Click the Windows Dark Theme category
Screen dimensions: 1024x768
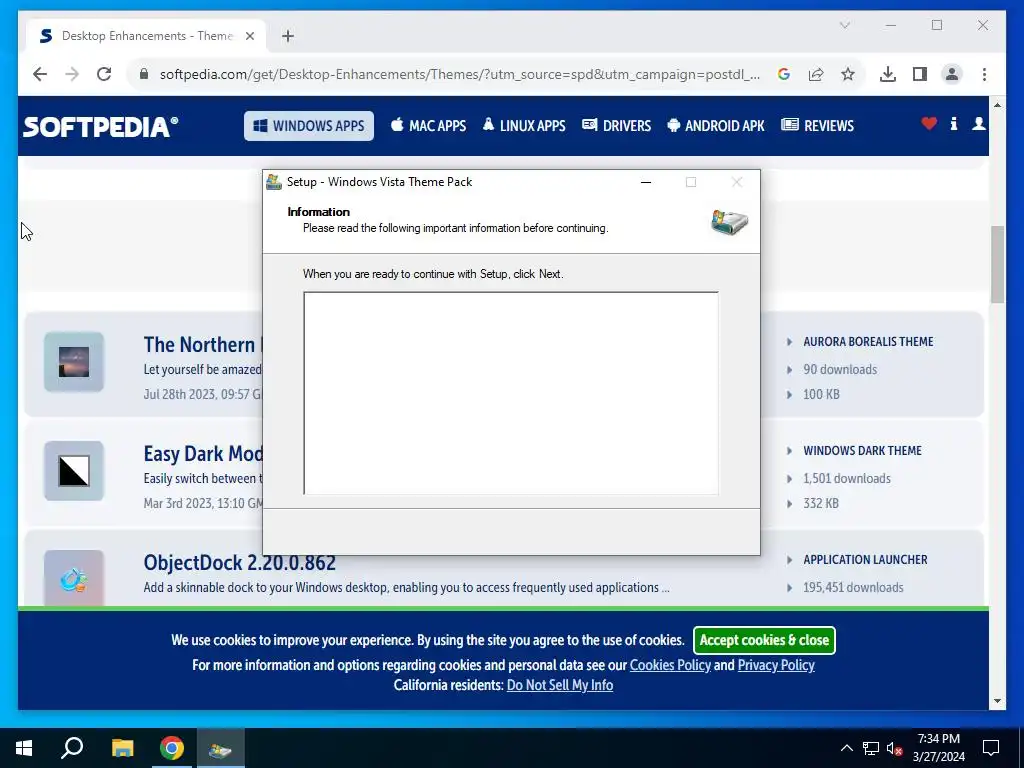pyautogui.click(x=862, y=451)
